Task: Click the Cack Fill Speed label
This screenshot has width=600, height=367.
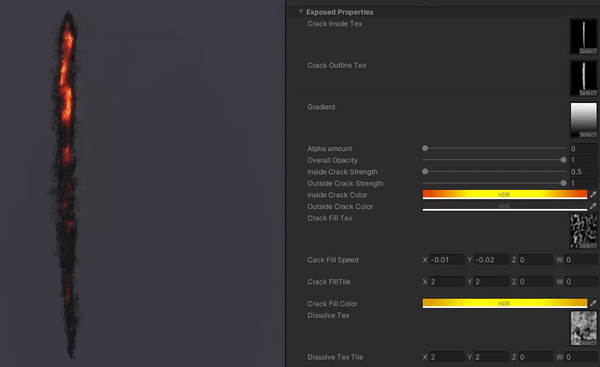Action: (x=333, y=260)
